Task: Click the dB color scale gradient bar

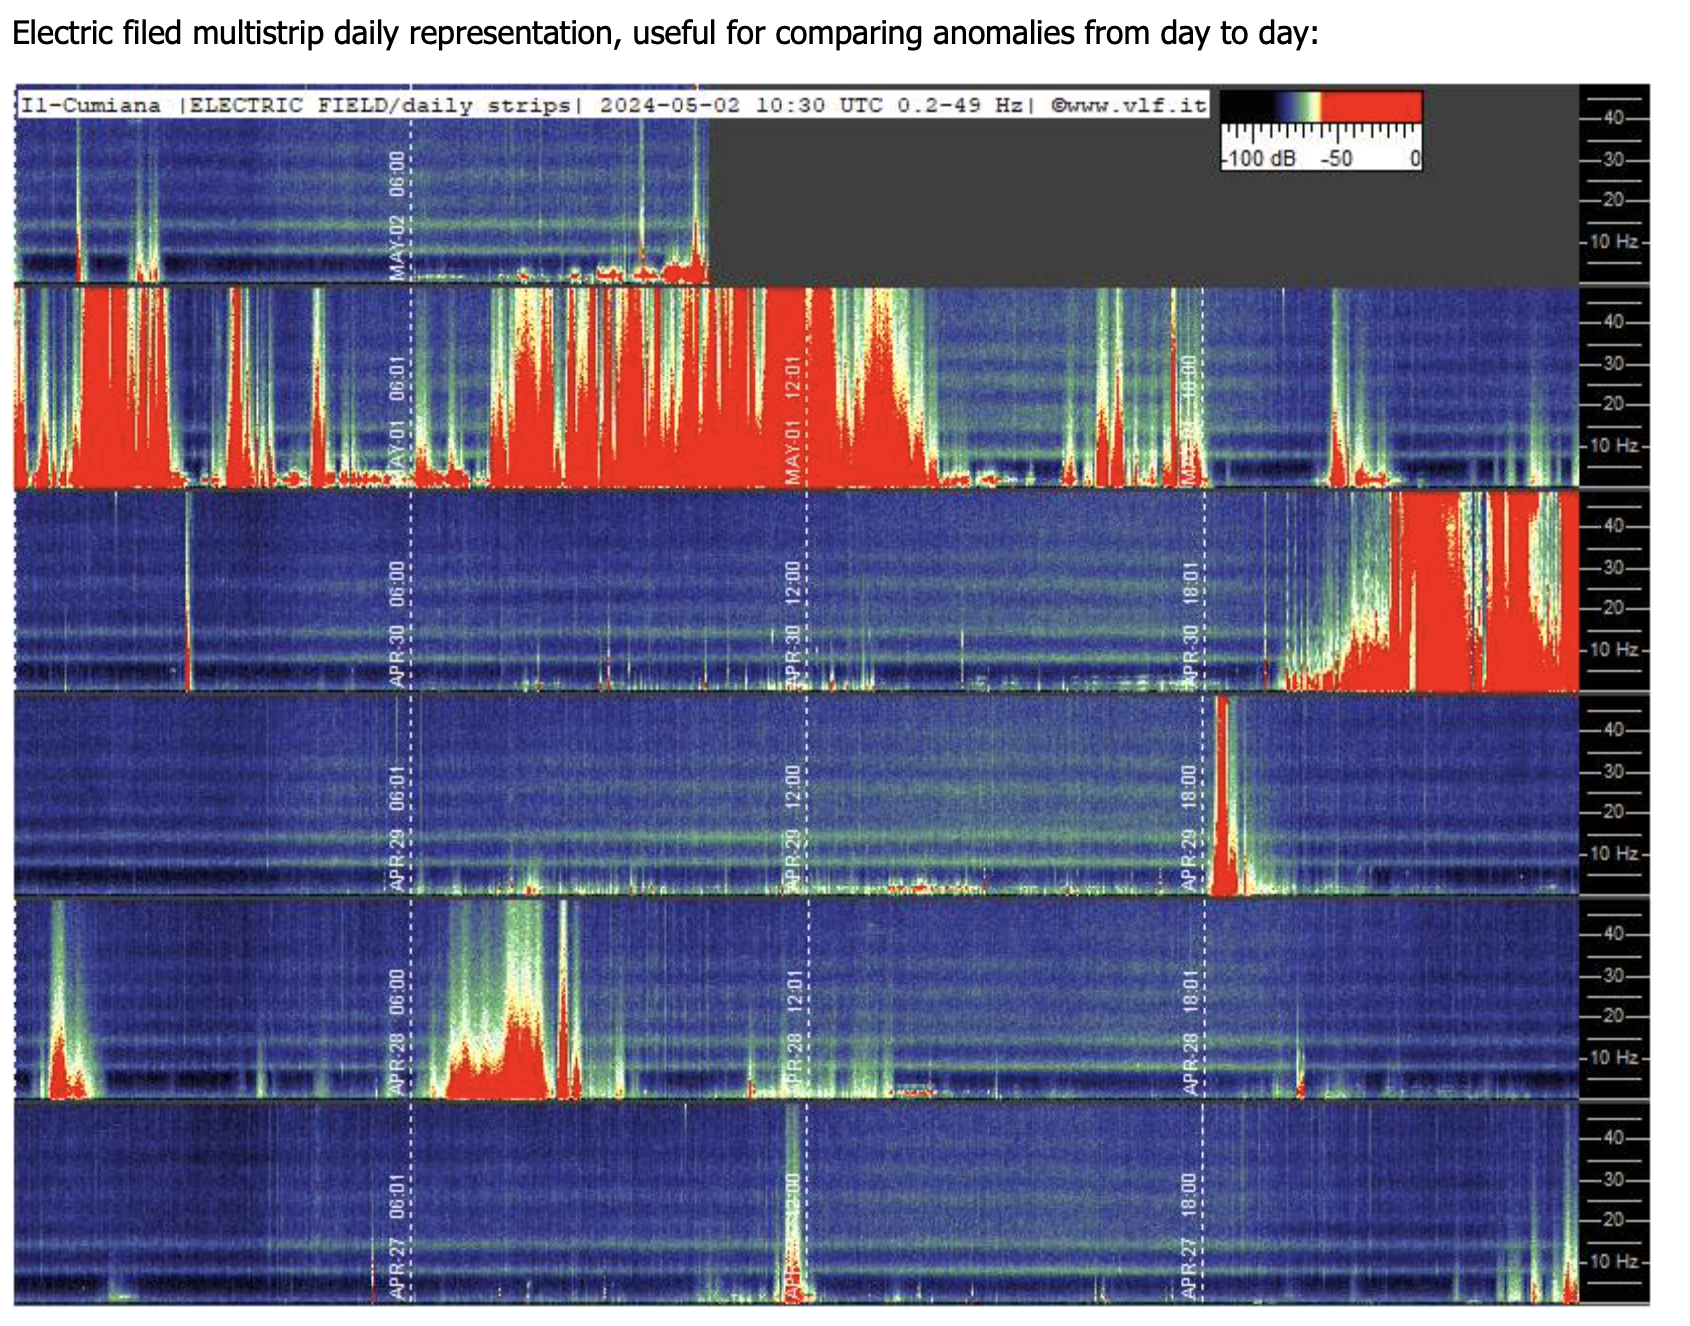Action: pyautogui.click(x=1320, y=106)
